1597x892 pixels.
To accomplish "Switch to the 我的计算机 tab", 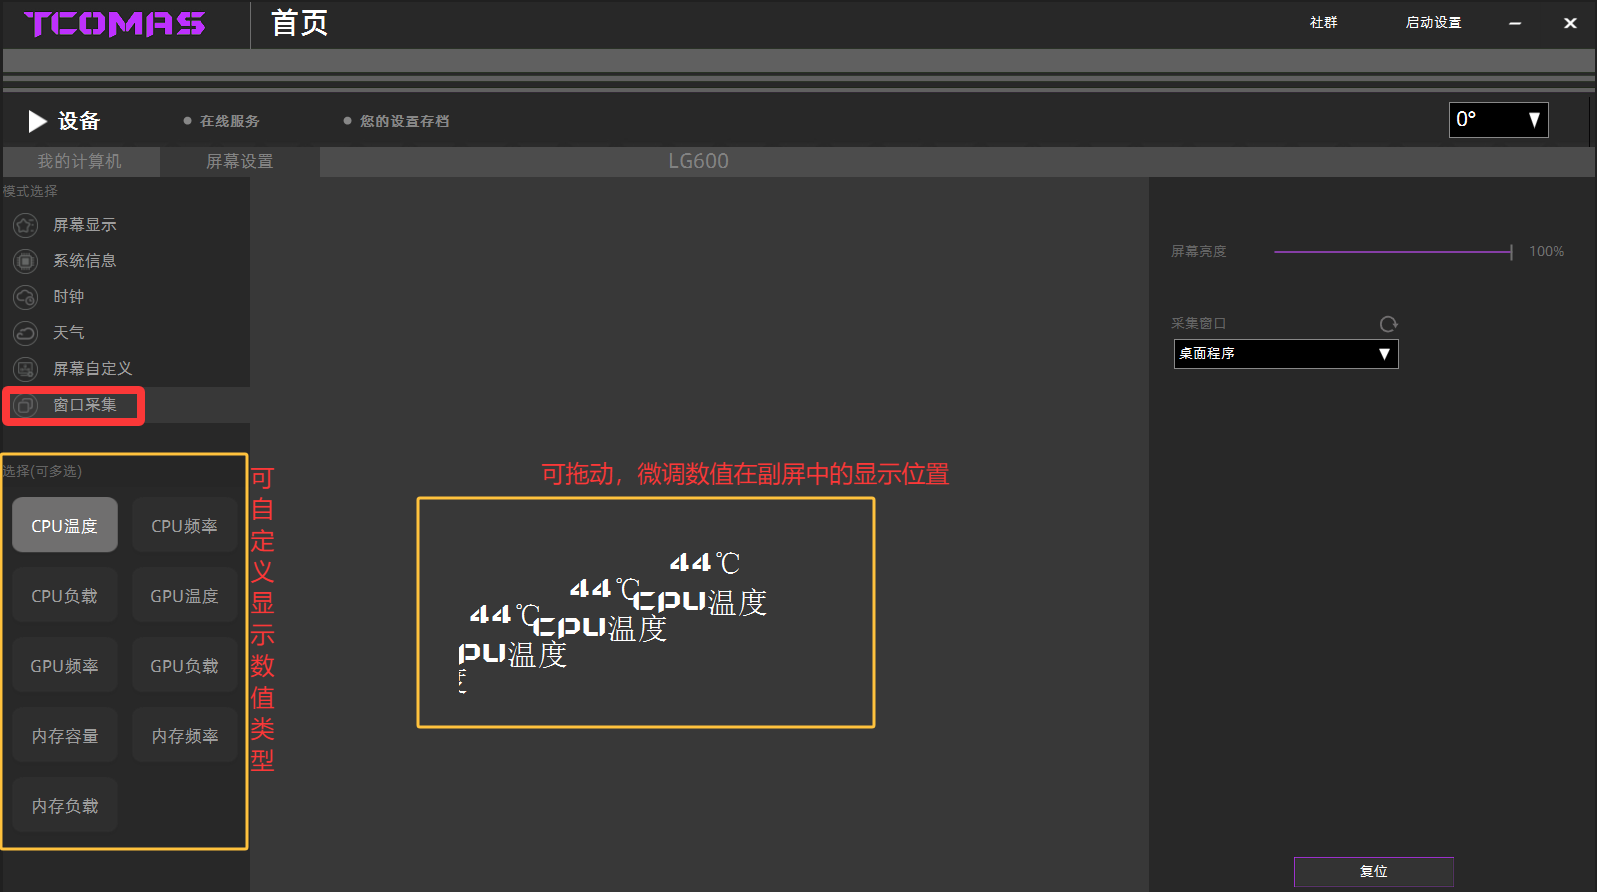I will coord(80,161).
